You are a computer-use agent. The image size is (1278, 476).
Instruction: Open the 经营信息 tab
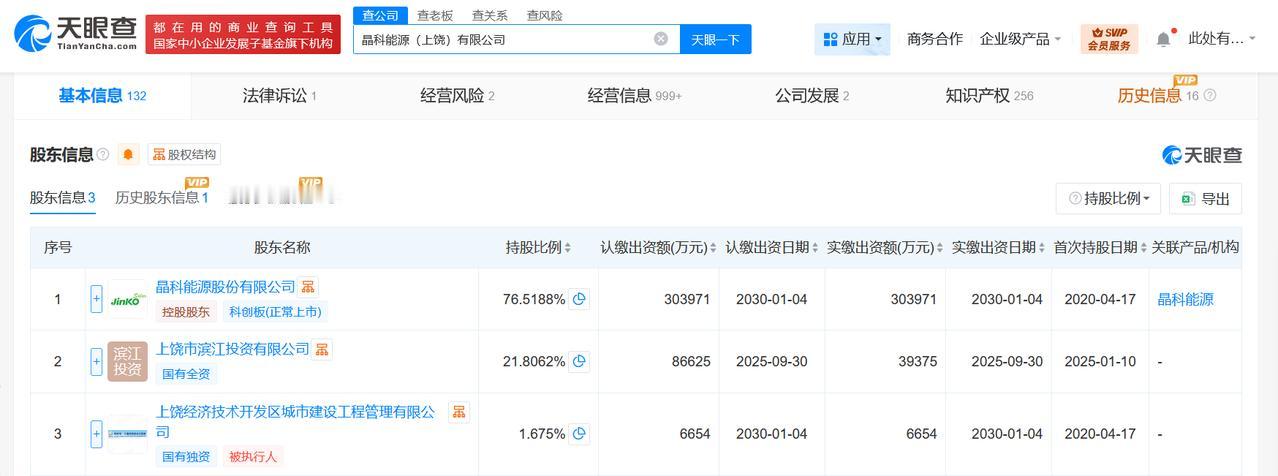pyautogui.click(x=634, y=96)
